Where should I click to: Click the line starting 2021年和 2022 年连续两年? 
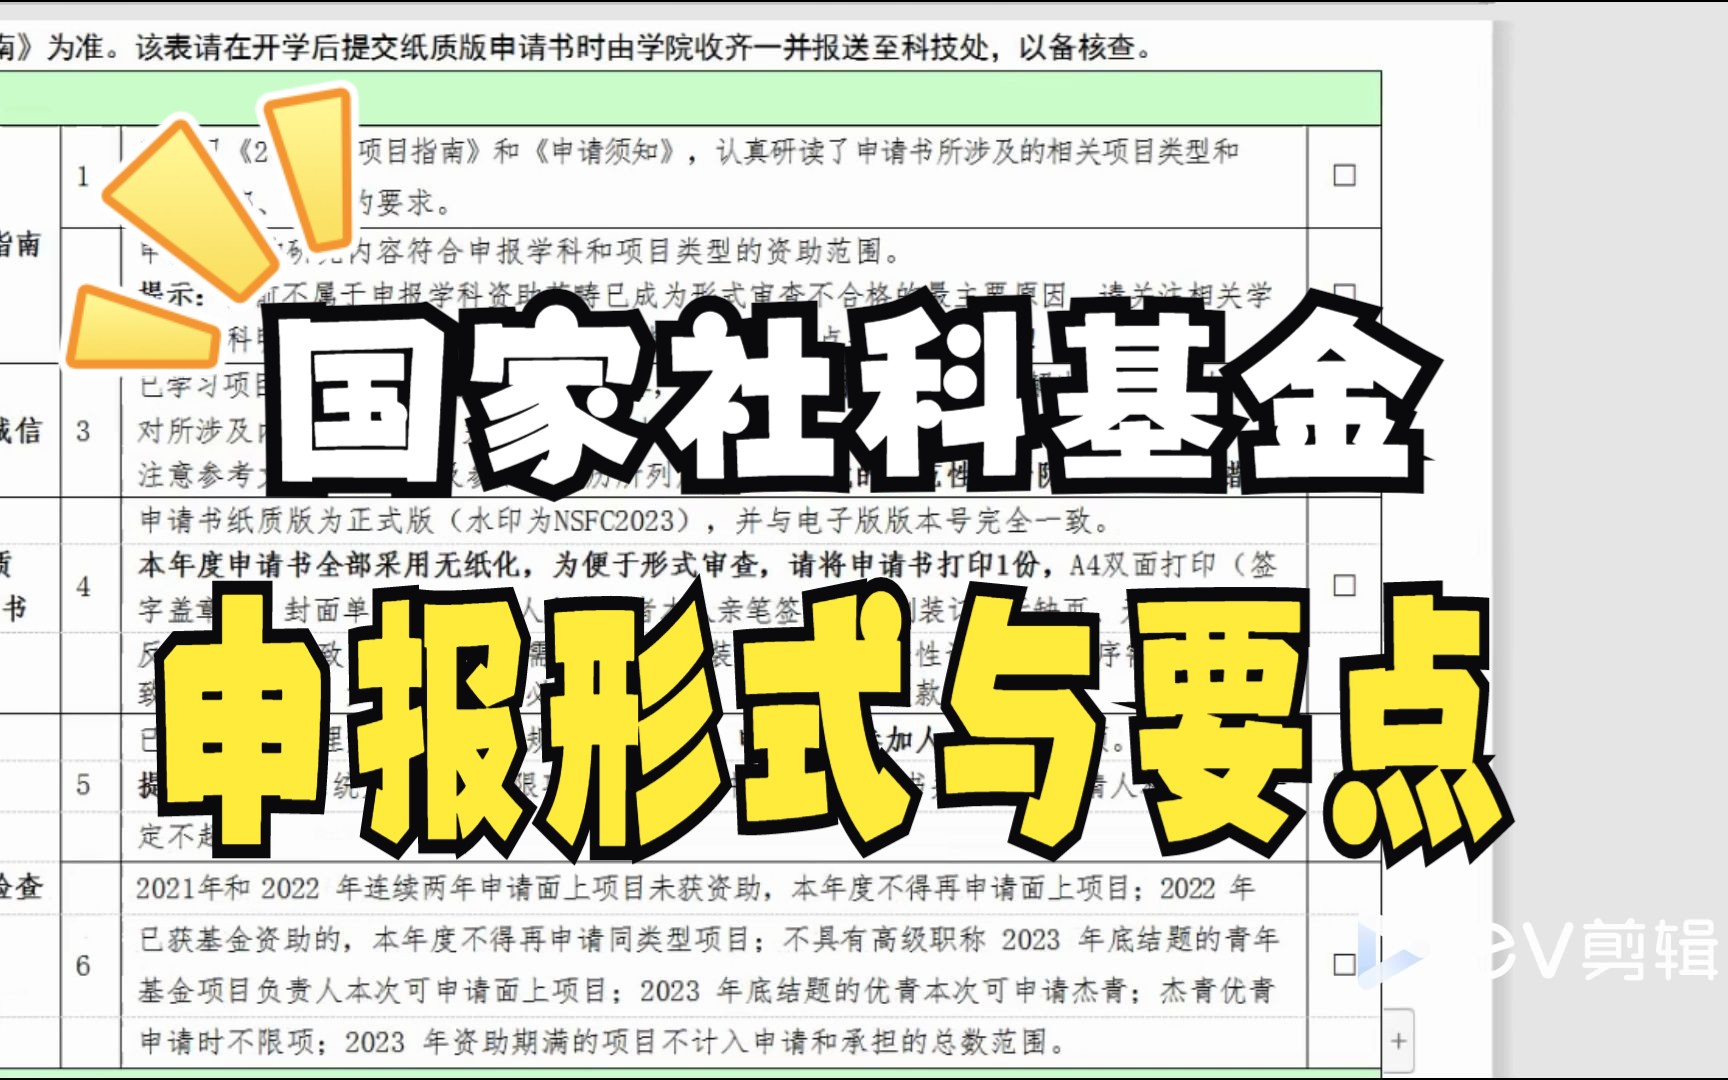[x=695, y=888]
